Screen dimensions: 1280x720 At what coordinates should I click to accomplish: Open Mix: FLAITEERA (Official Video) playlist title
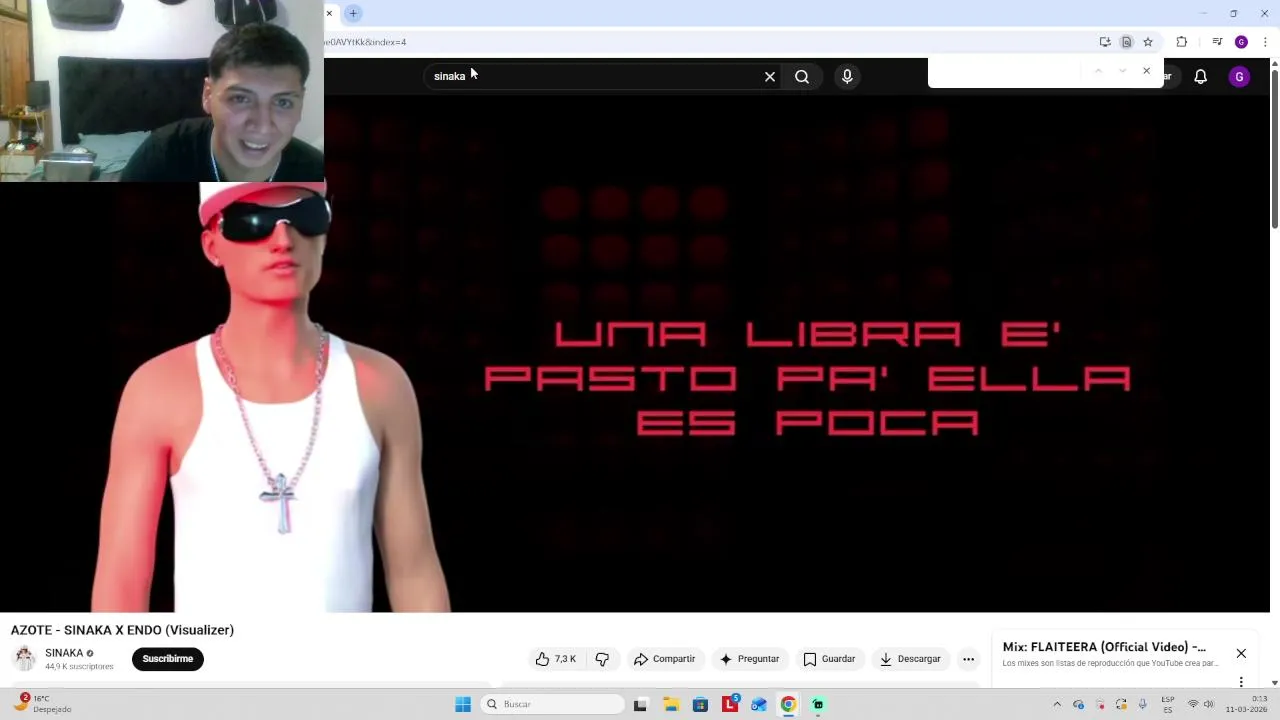tap(1104, 647)
